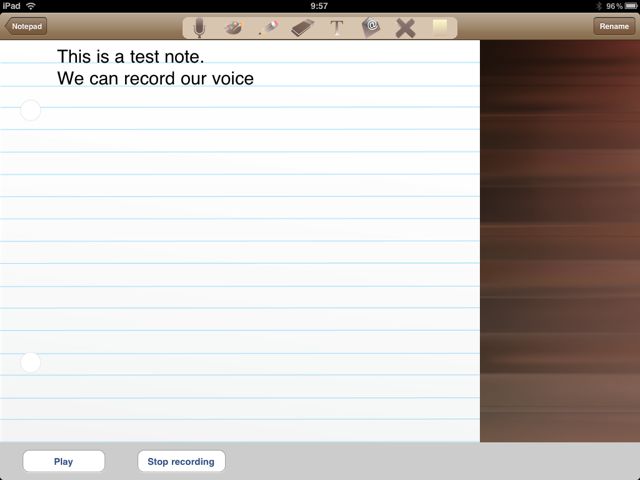This screenshot has width=640, height=480.
Task: Choose the T text tool
Action: (336, 28)
